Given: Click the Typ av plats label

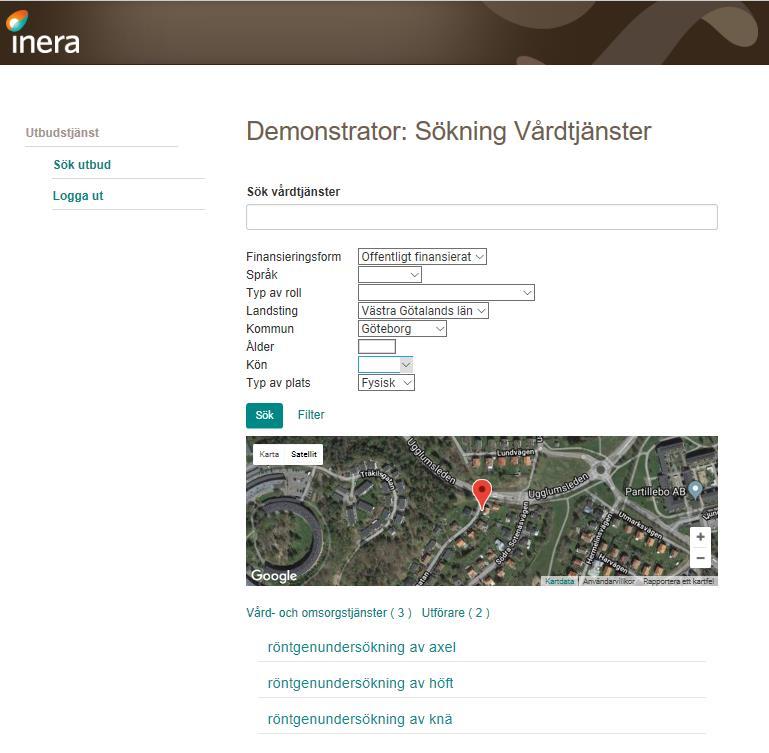Looking at the screenshot, I should click(x=278, y=383).
